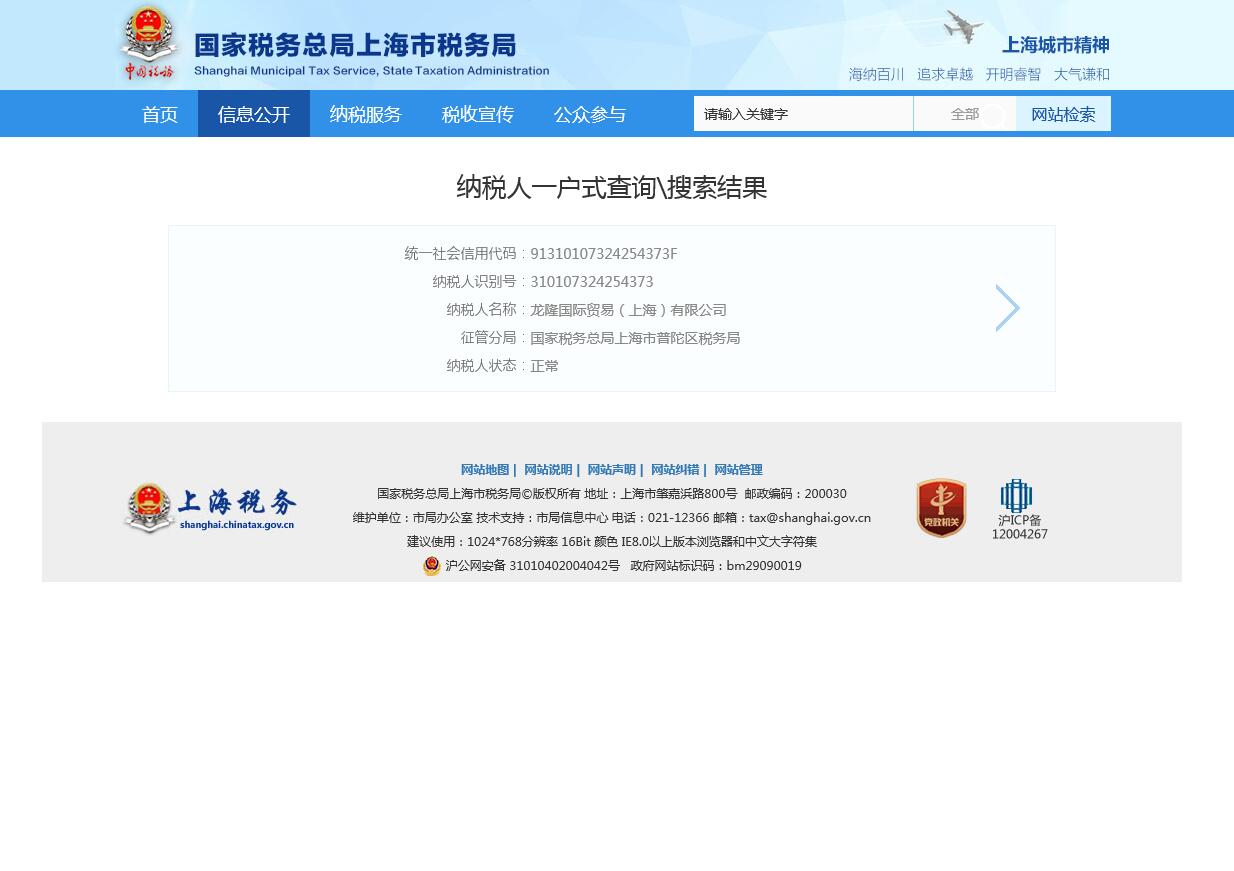The height and width of the screenshot is (871, 1234).
Task: Go to the 首页 menu item
Action: tap(160, 114)
